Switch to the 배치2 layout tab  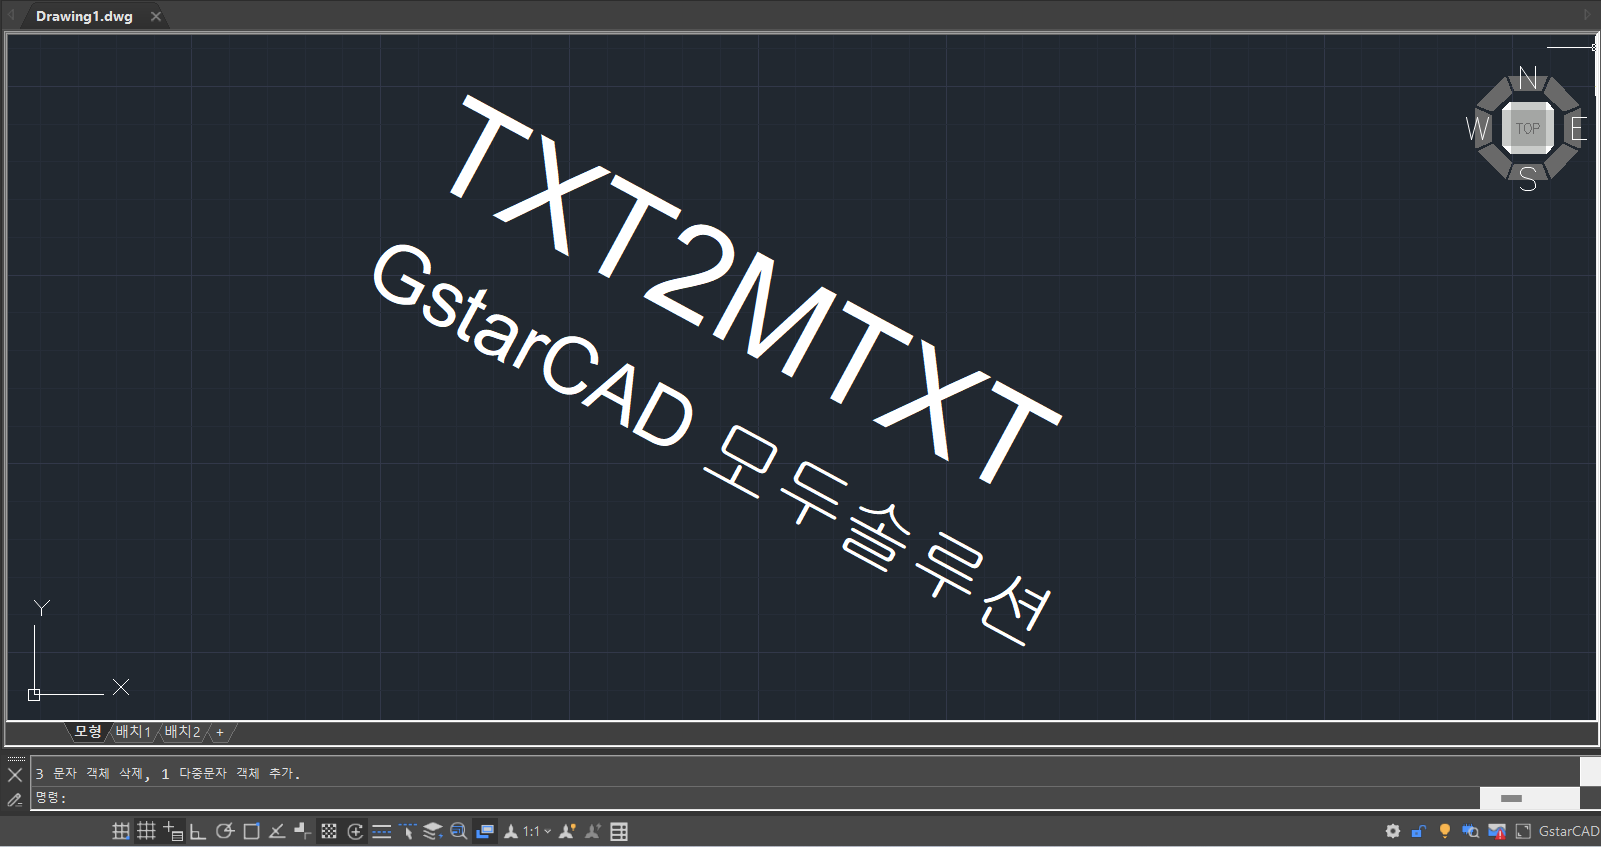tap(183, 732)
